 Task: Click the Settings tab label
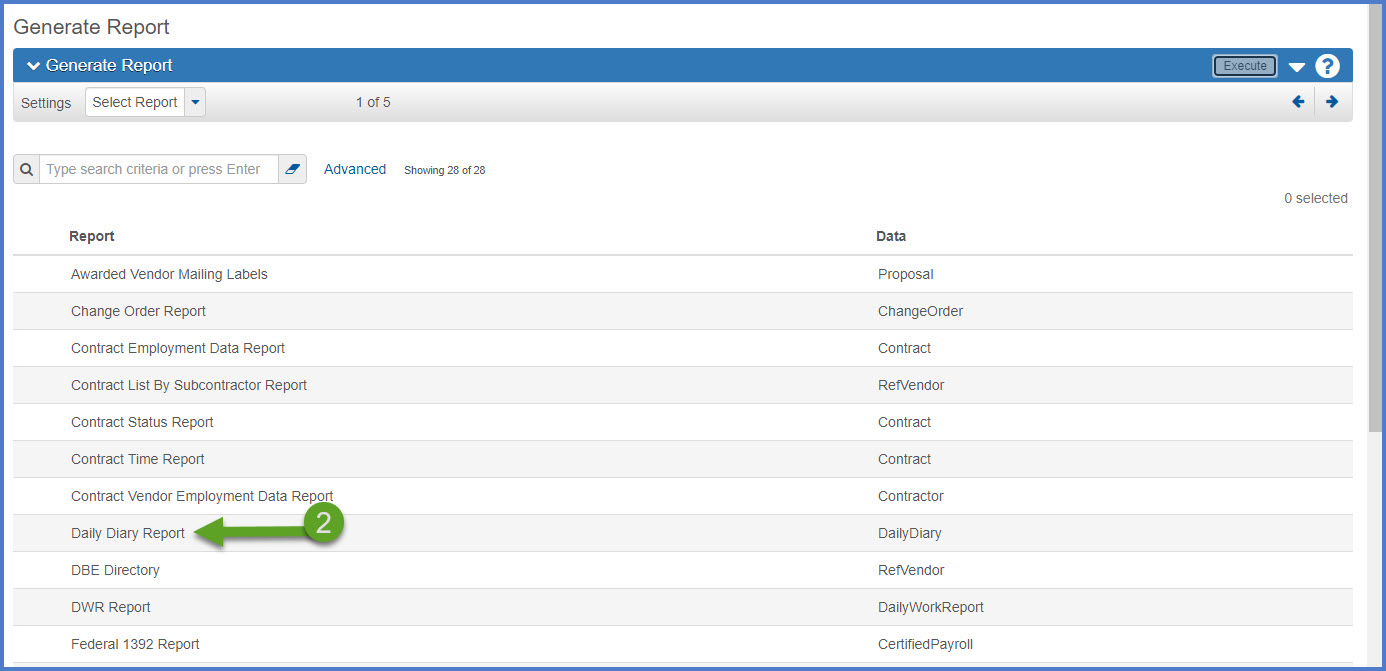pyautogui.click(x=46, y=103)
